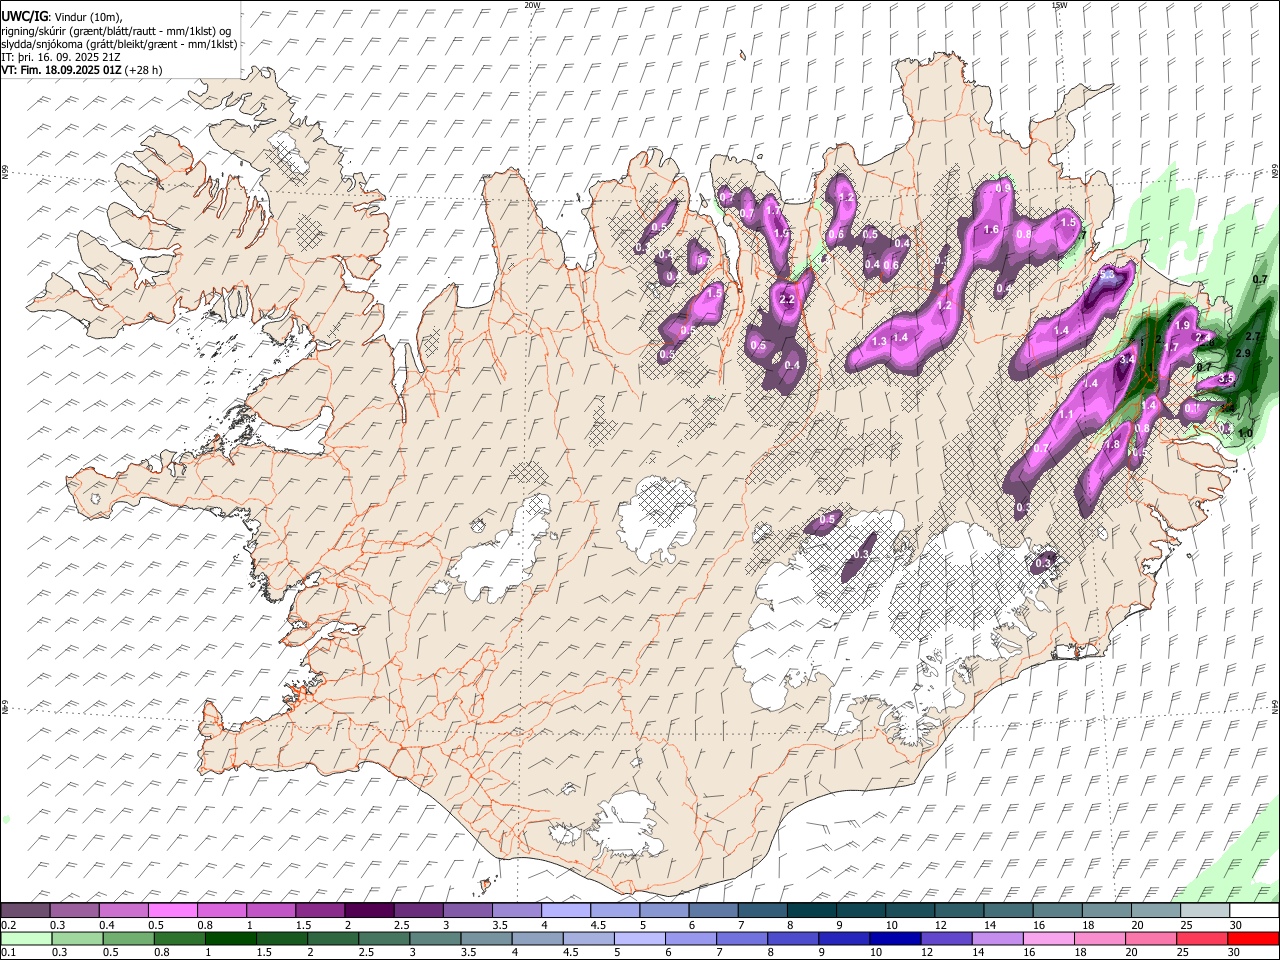Click the valid time line 'VT: Fim. 18.09.2025 01Z'
The height and width of the screenshot is (960, 1280).
pyautogui.click(x=61, y=70)
